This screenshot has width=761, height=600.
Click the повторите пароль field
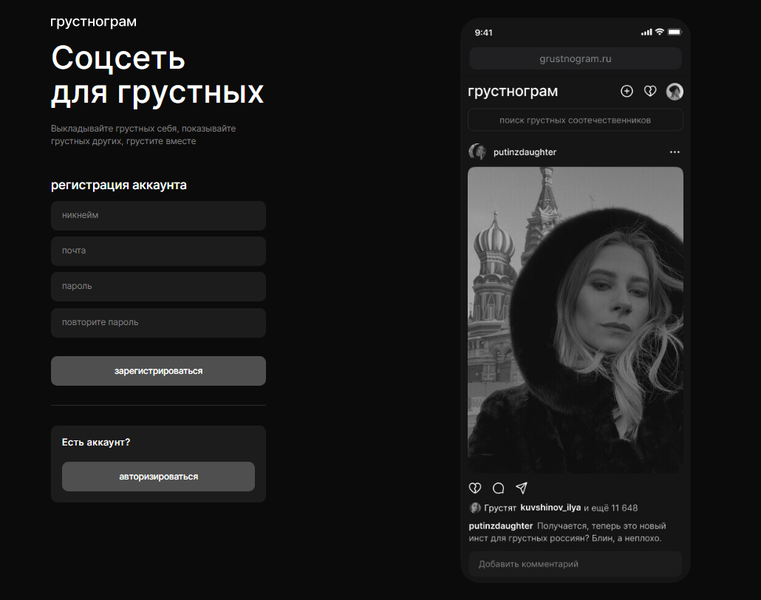pyautogui.click(x=158, y=322)
